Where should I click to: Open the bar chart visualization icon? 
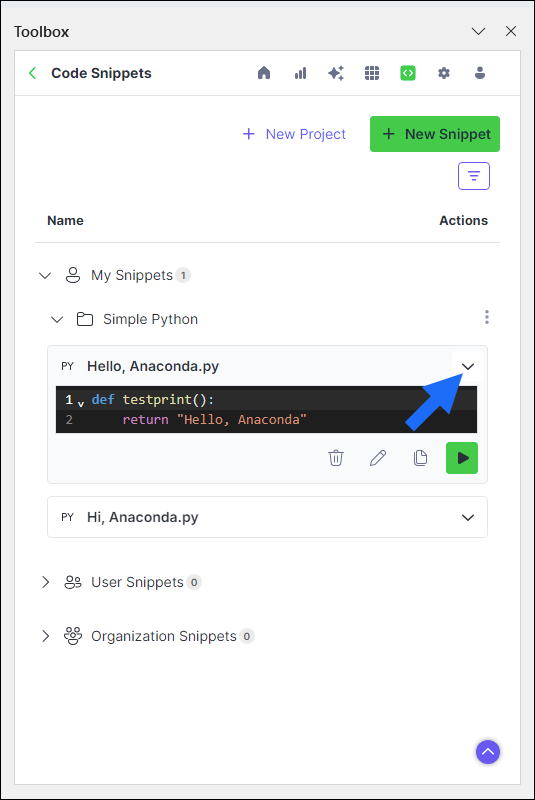300,73
